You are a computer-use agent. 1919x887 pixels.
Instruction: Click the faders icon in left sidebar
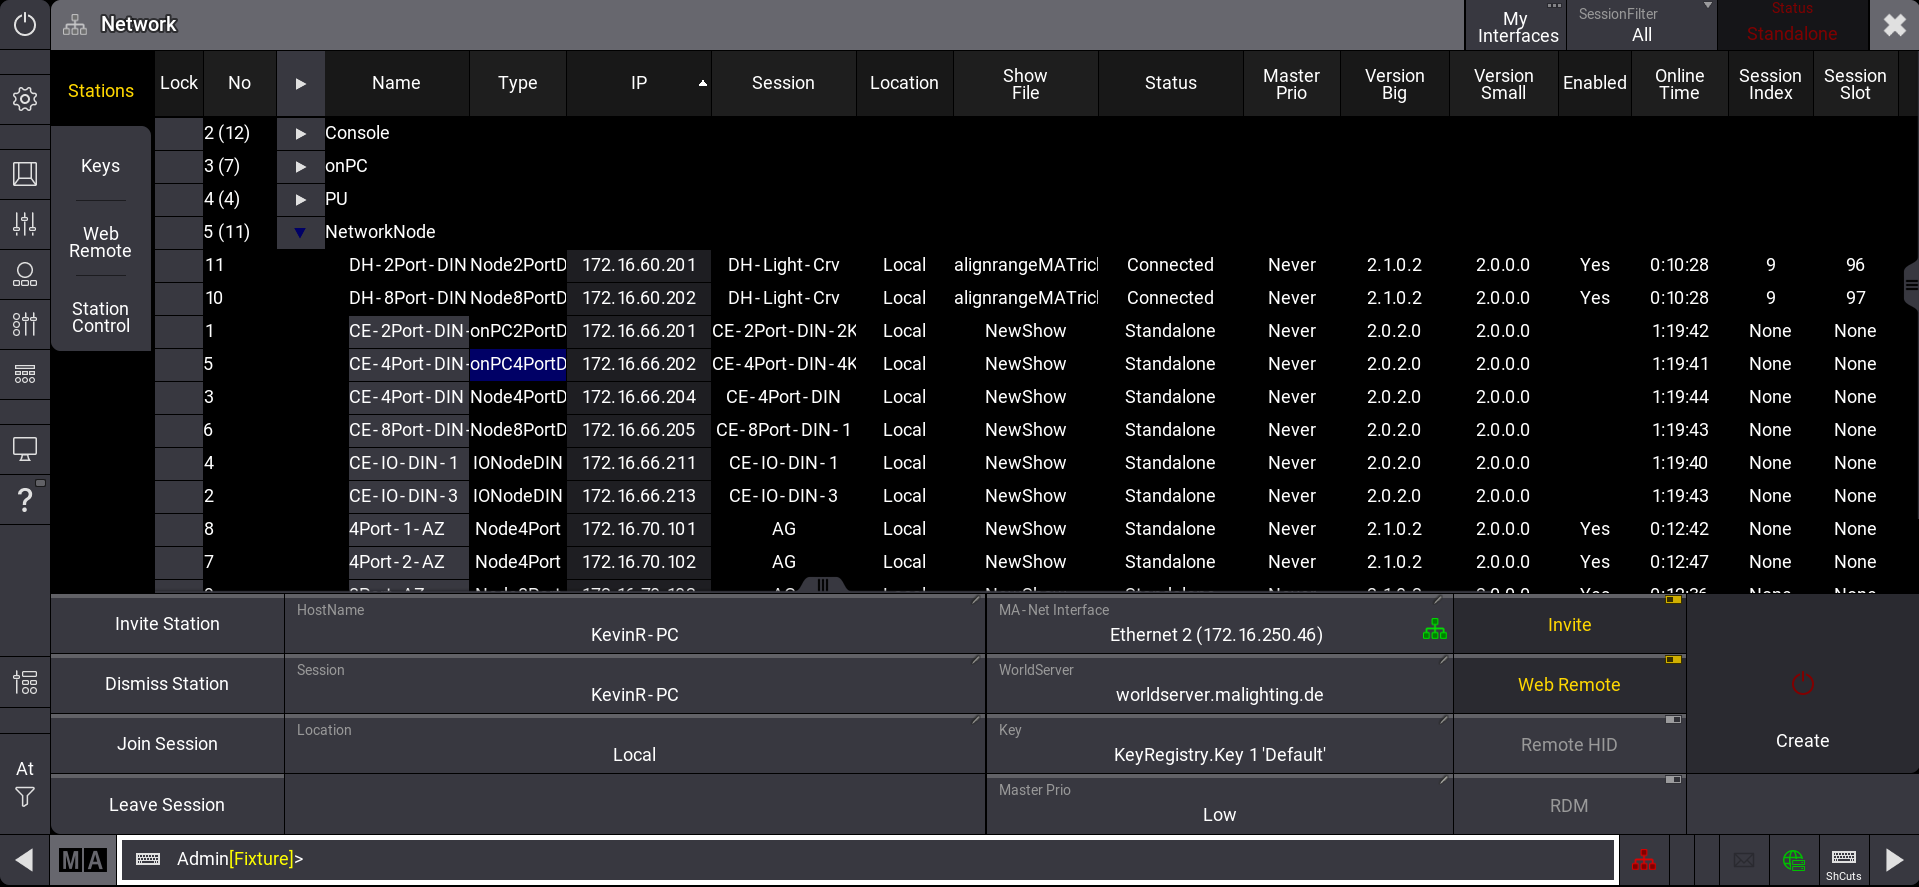pos(25,224)
